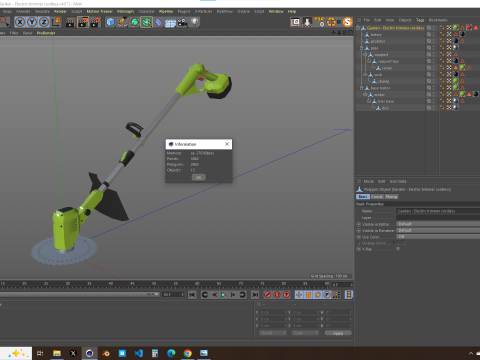The image size is (480, 360).
Task: Toggle the Z axis lock icon
Action: [44, 22]
